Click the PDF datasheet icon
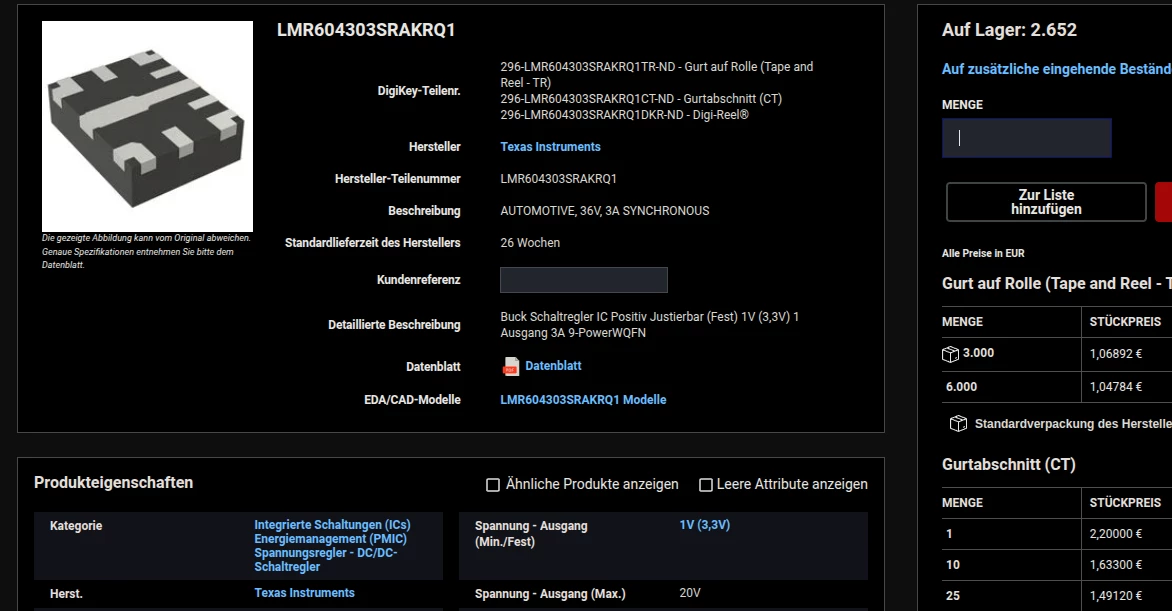This screenshot has height=611, width=1172. (x=511, y=366)
